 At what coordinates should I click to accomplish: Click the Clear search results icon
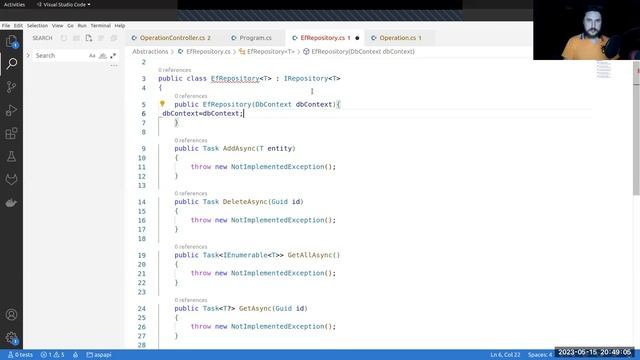pos(76,38)
